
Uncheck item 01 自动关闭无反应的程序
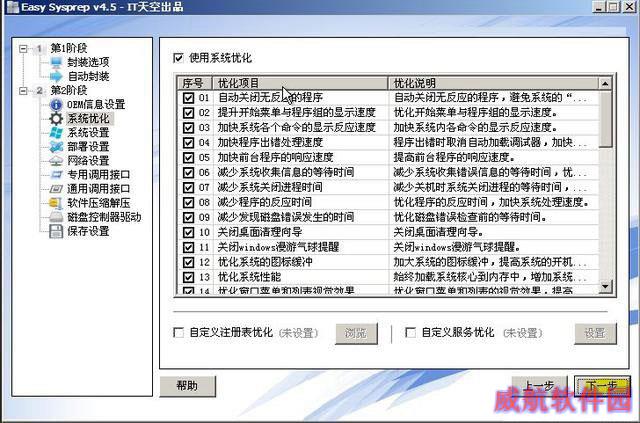pyautogui.click(x=188, y=98)
